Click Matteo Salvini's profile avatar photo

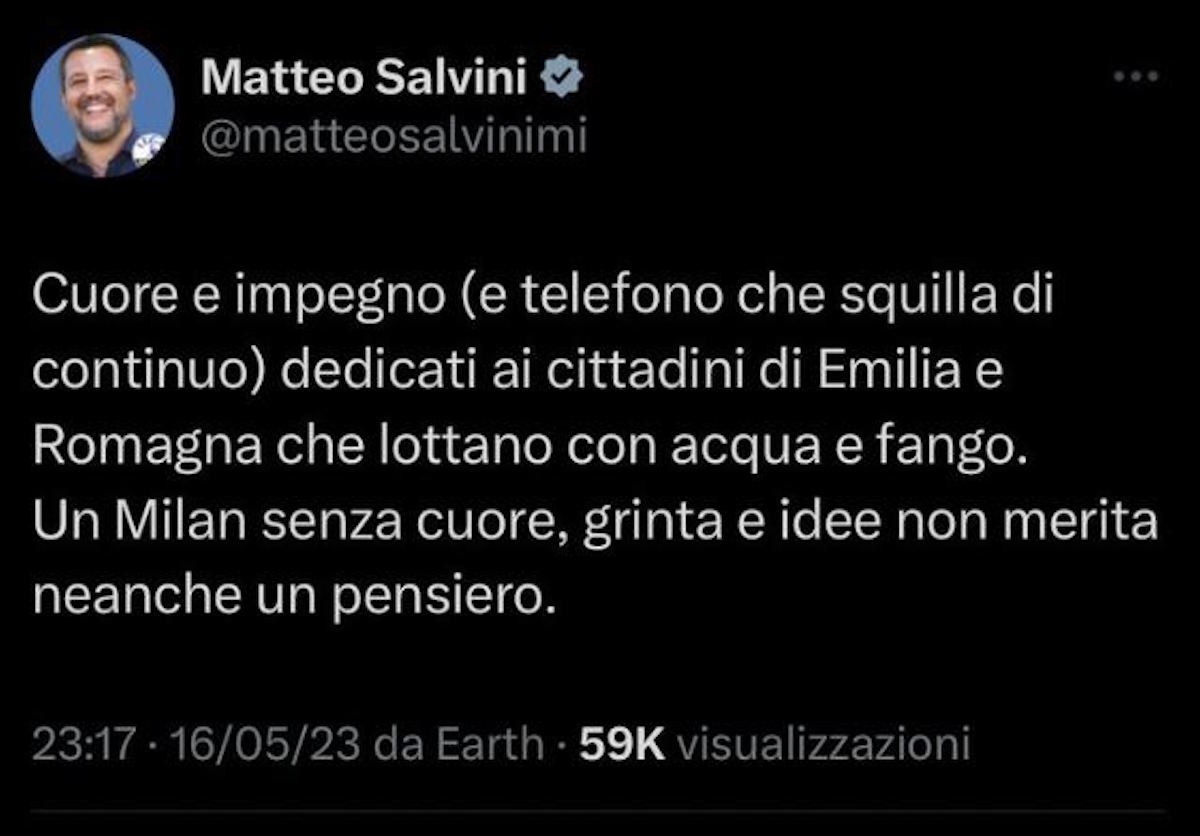[x=102, y=105]
